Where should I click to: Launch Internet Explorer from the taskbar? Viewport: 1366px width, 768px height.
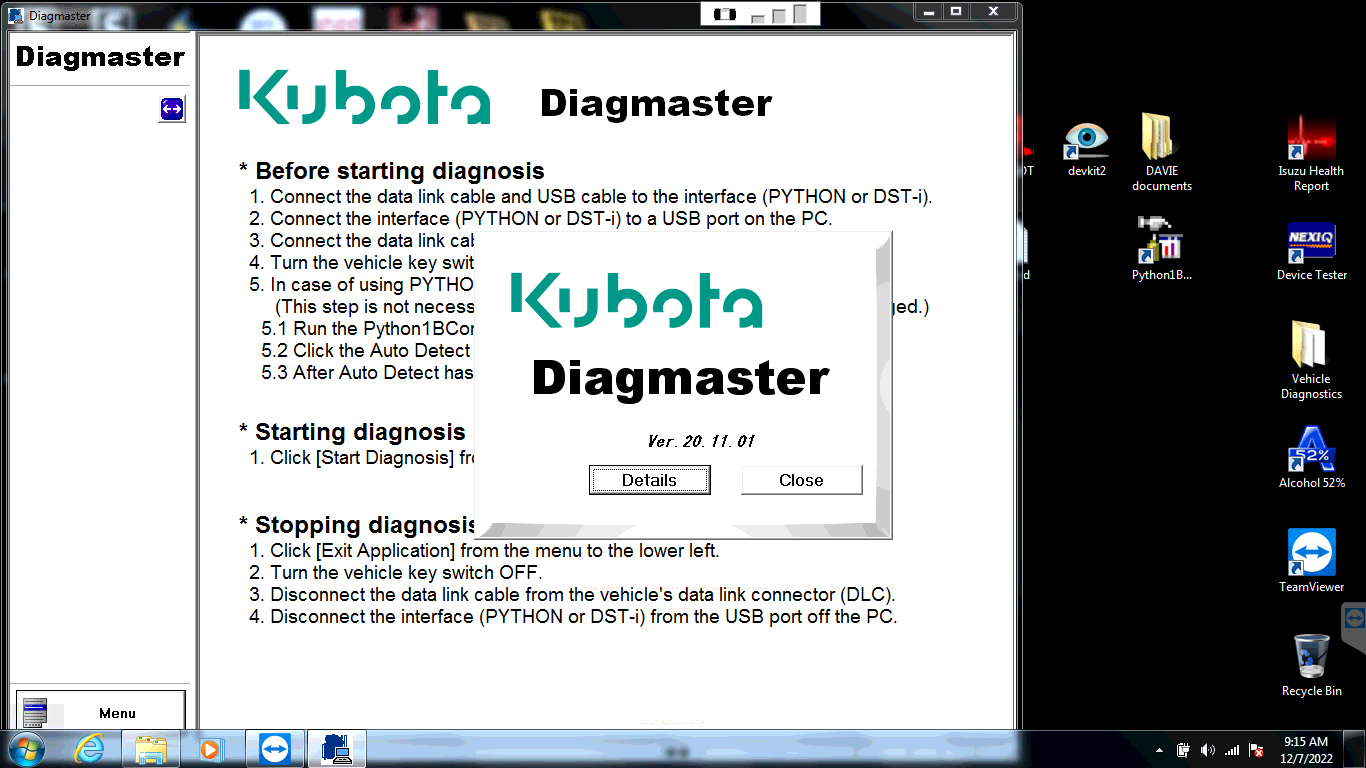[90, 748]
